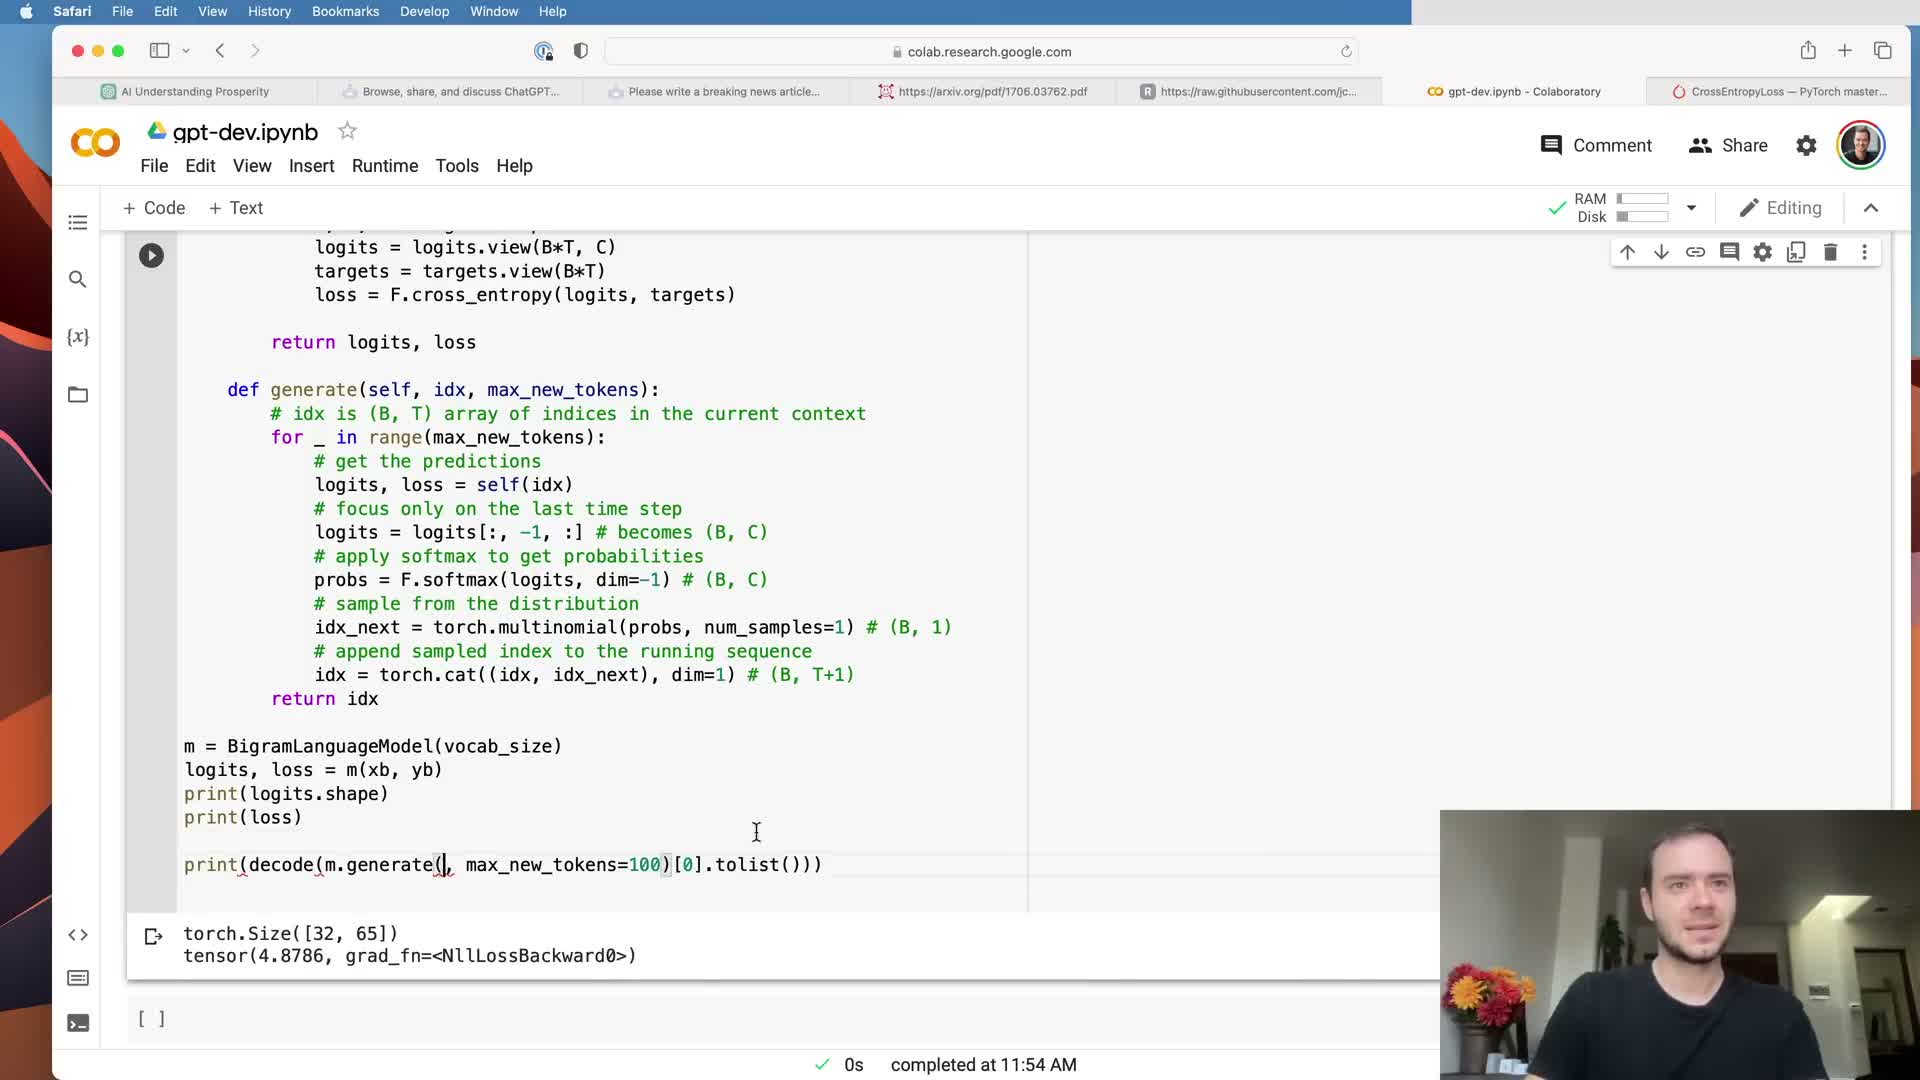Open the terminal panel
Image resolution: width=1920 pixels, height=1080 pixels.
point(78,1023)
